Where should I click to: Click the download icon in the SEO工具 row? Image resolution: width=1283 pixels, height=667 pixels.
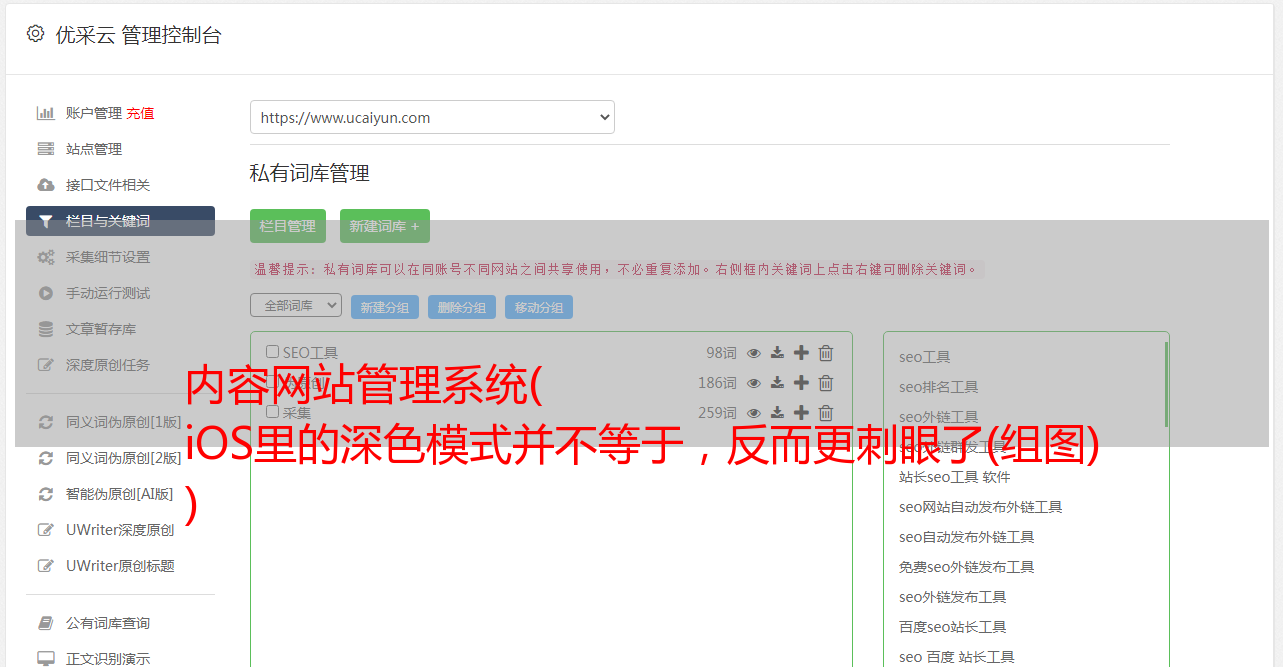coord(777,353)
